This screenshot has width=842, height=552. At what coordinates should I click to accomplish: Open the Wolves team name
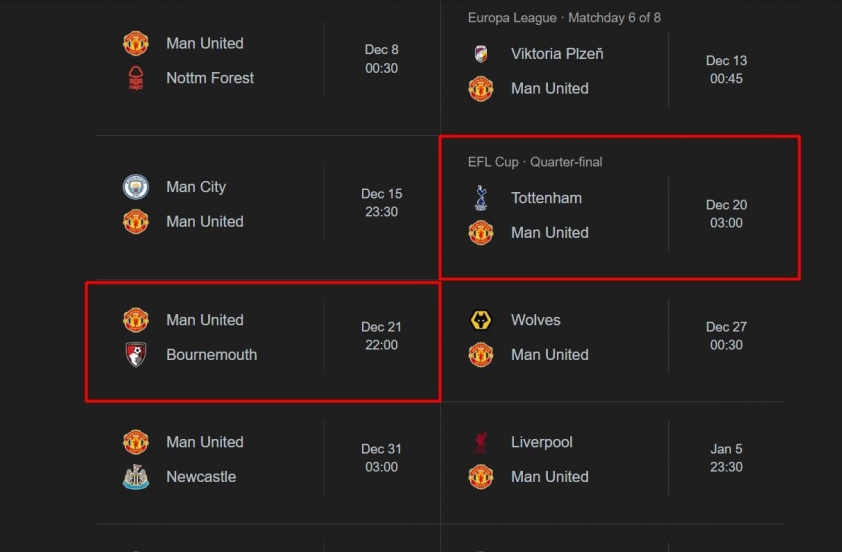535,320
